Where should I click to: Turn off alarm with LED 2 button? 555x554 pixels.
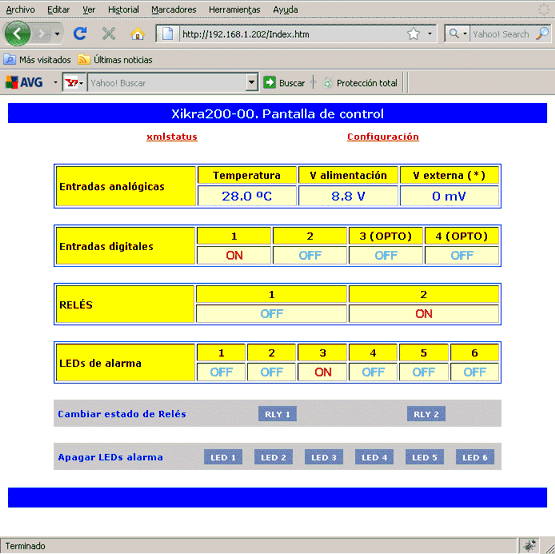click(273, 457)
